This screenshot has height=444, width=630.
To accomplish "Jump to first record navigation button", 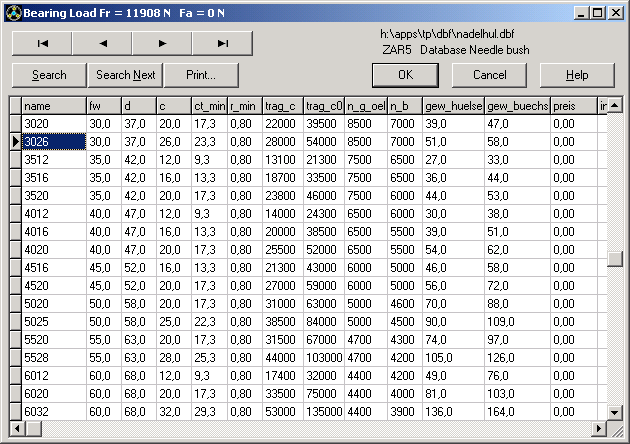I will coord(42,43).
